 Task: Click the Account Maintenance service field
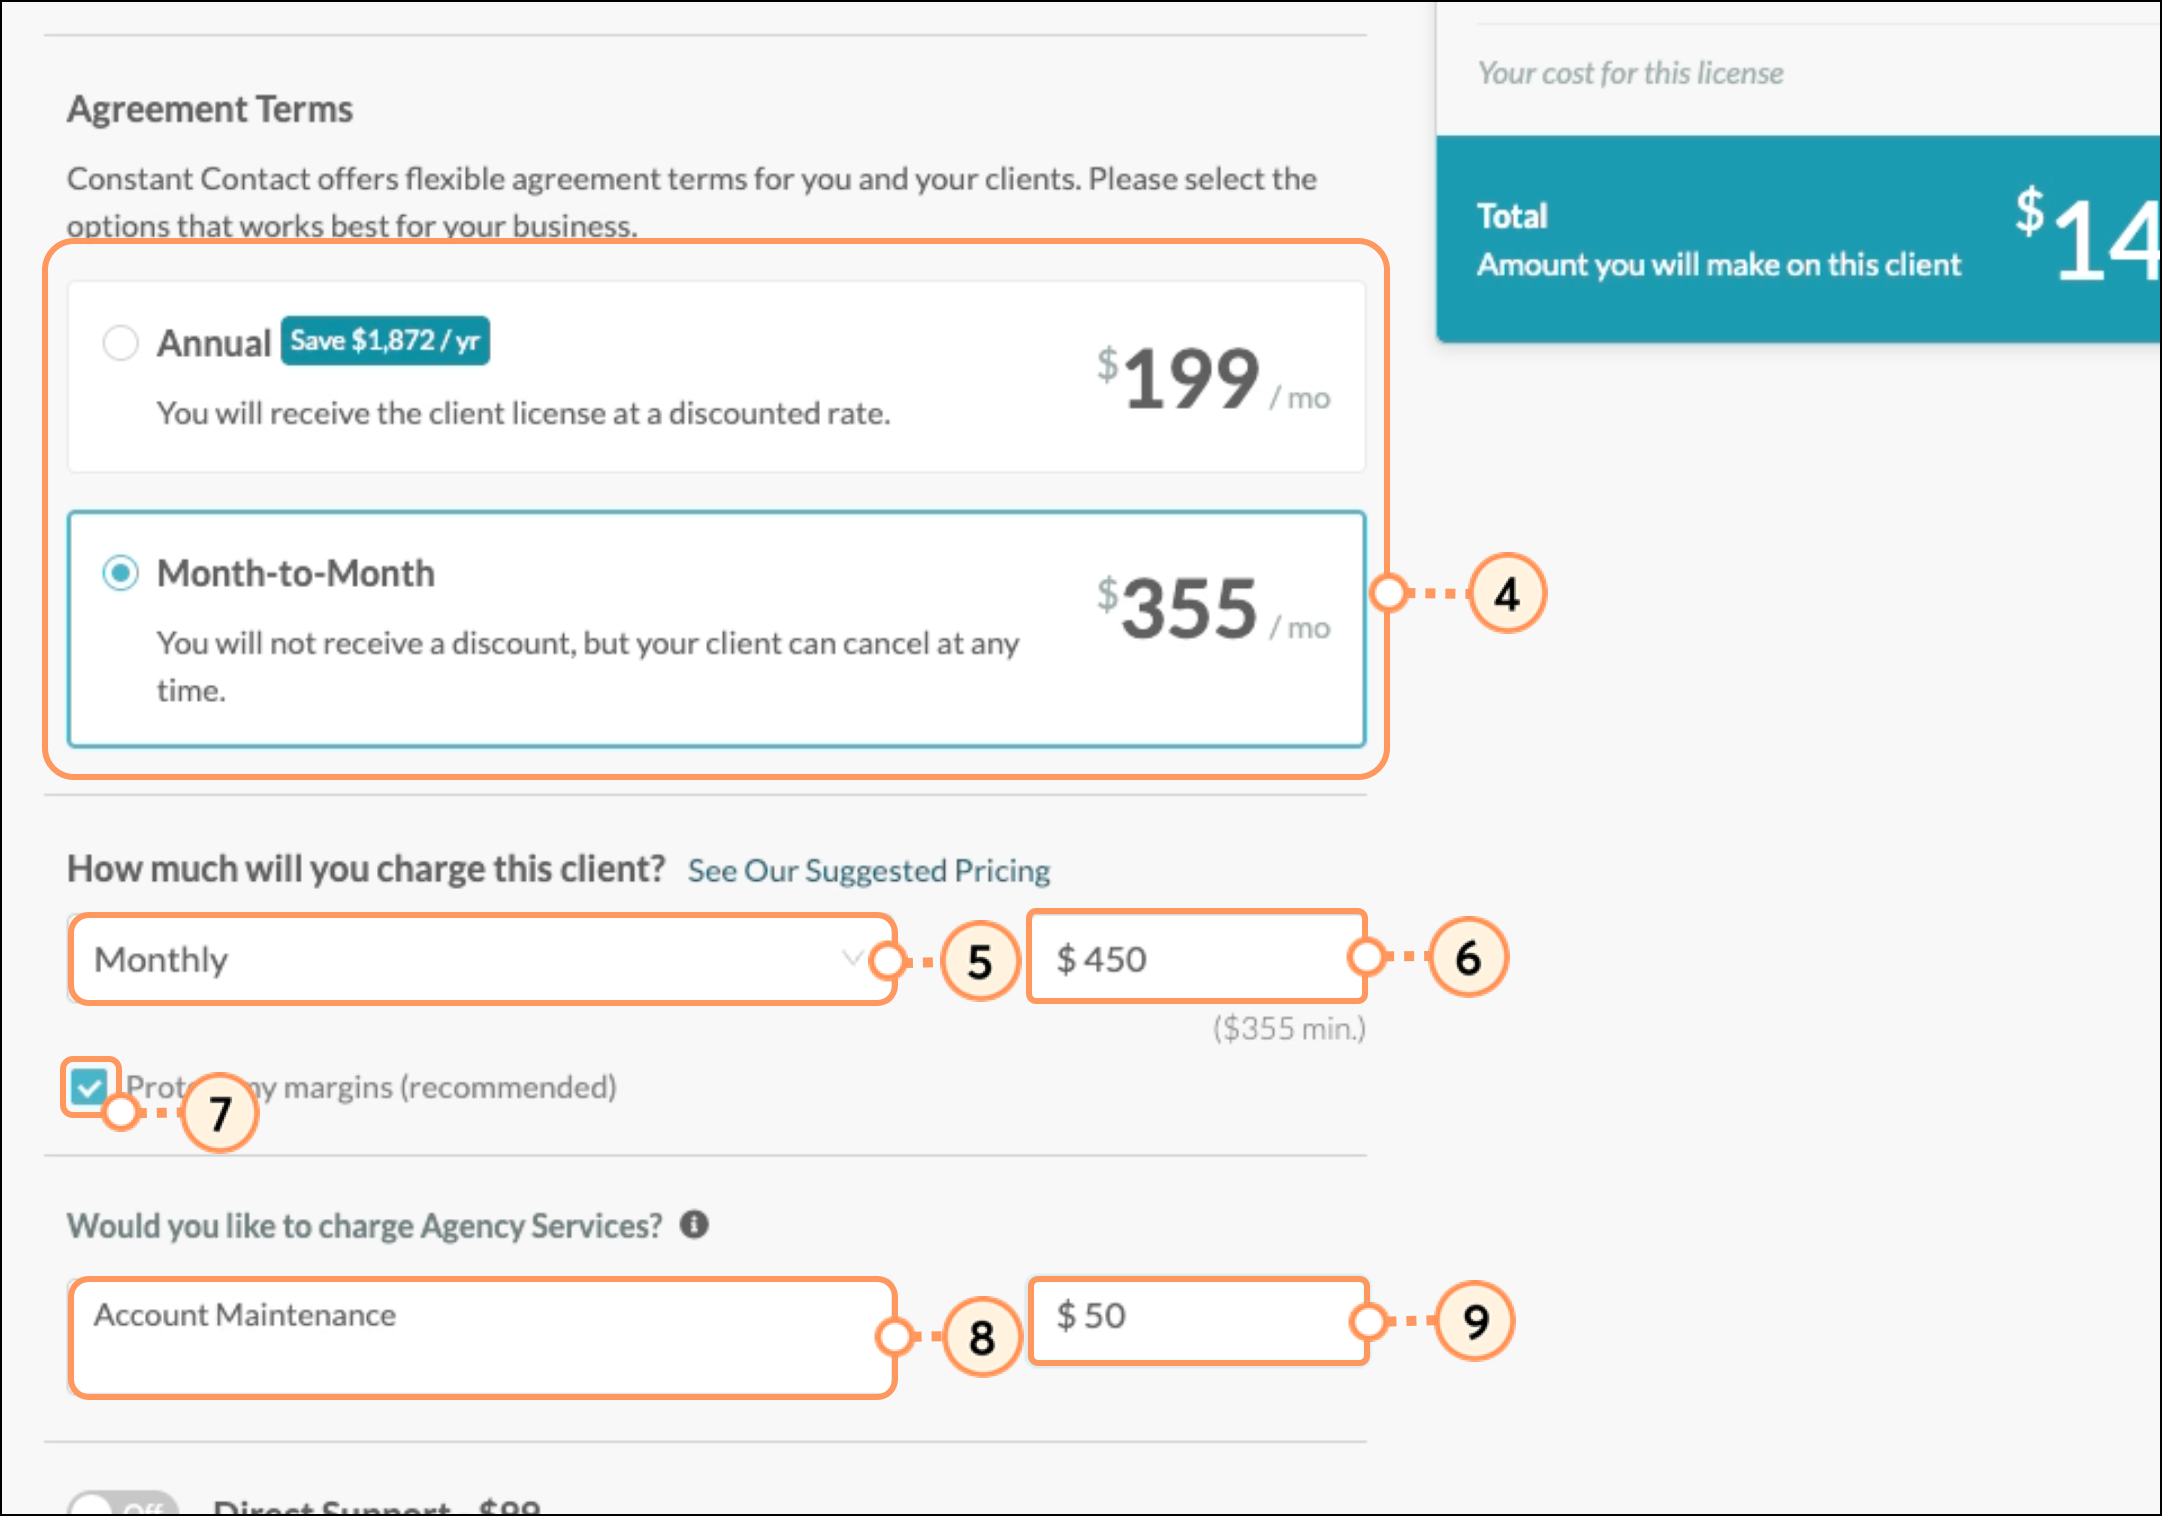coord(482,1337)
